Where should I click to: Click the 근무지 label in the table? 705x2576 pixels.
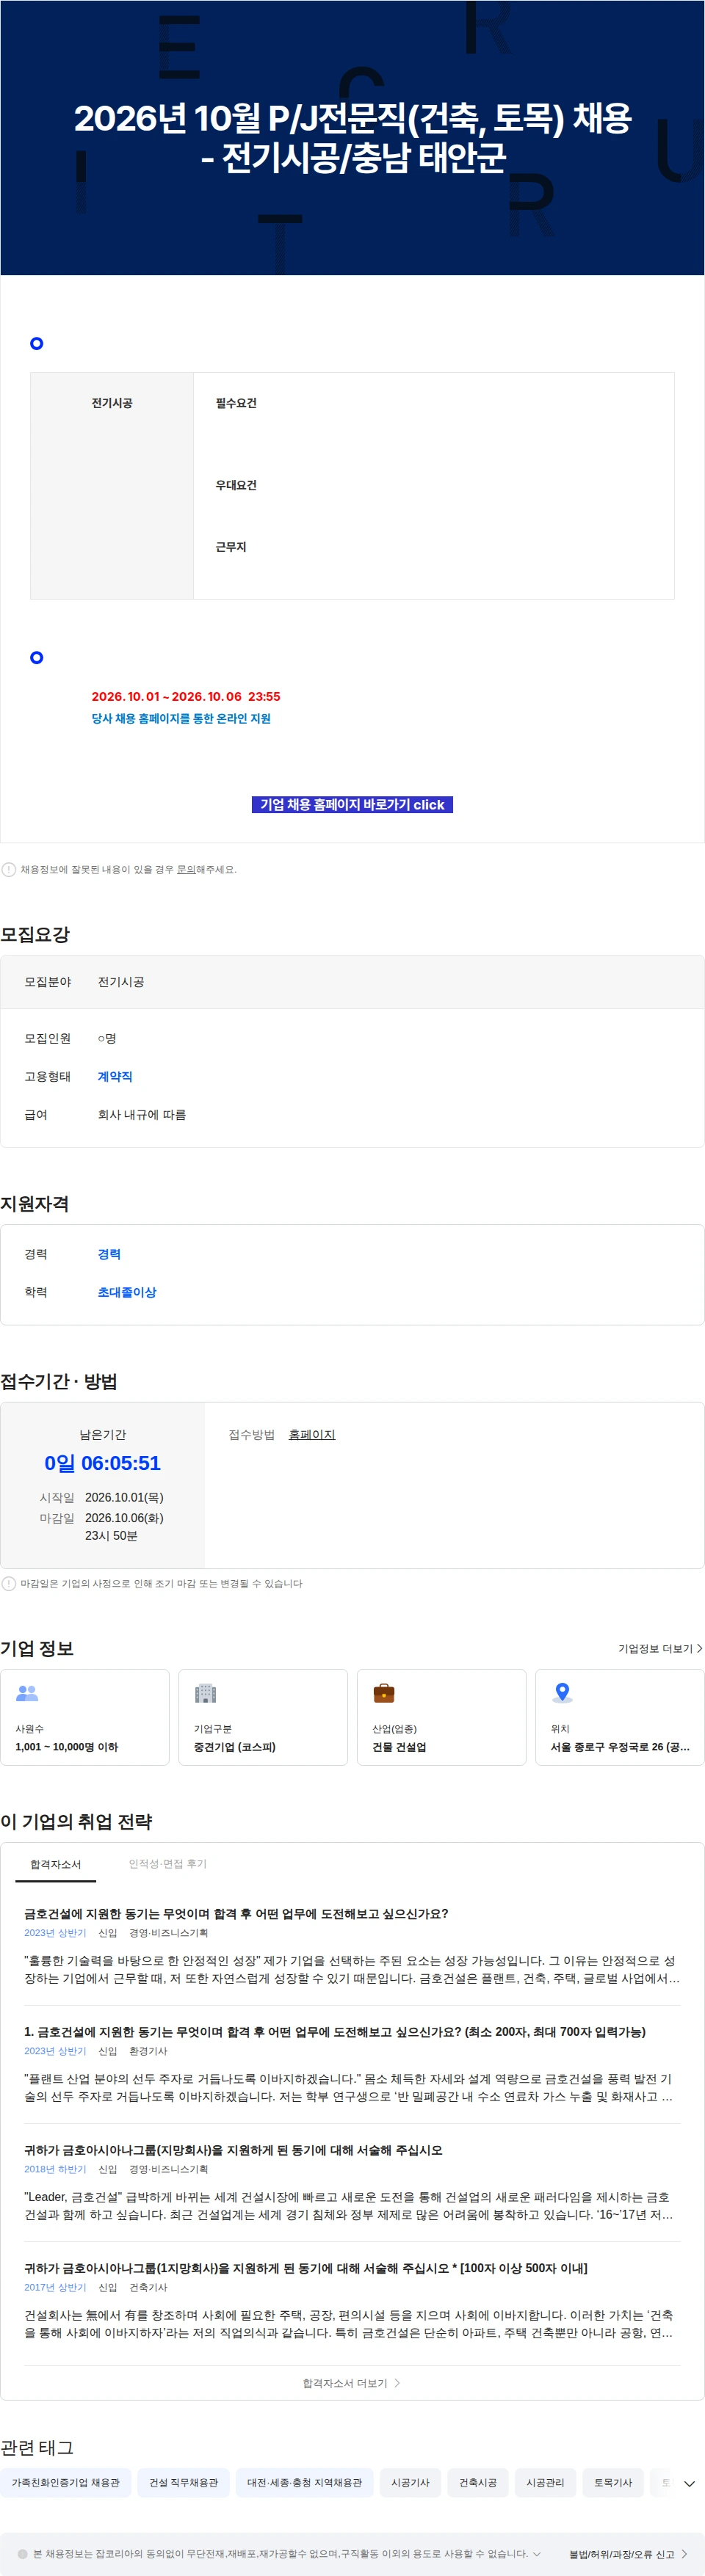pos(231,547)
